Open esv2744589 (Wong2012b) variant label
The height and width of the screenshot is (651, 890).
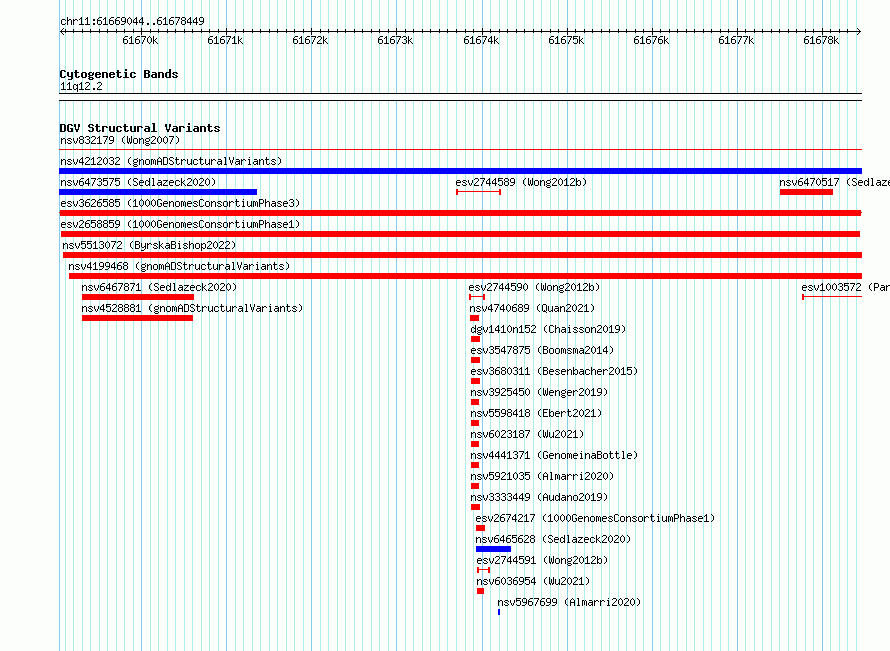pyautogui.click(x=521, y=182)
